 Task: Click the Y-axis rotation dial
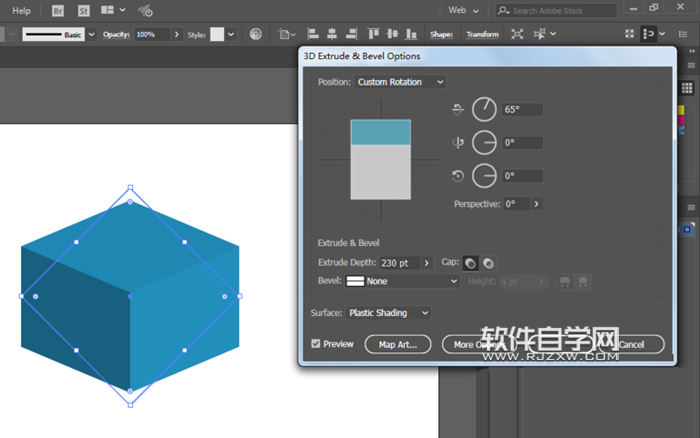pos(484,143)
